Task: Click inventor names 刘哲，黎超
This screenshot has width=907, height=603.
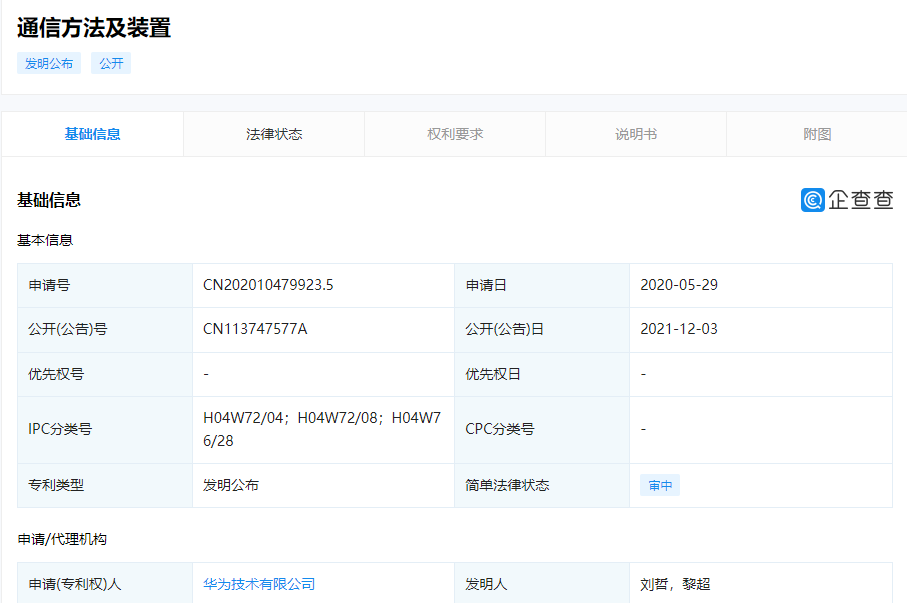Action: click(675, 584)
